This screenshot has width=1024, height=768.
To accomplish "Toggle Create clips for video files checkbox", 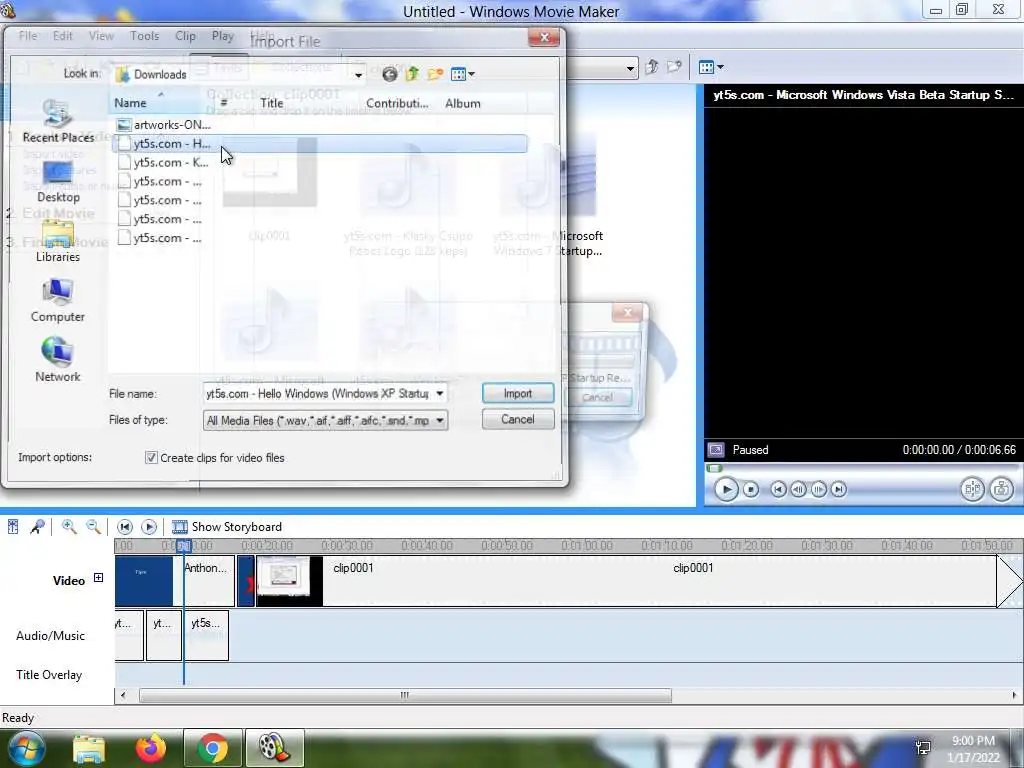I will (151, 458).
